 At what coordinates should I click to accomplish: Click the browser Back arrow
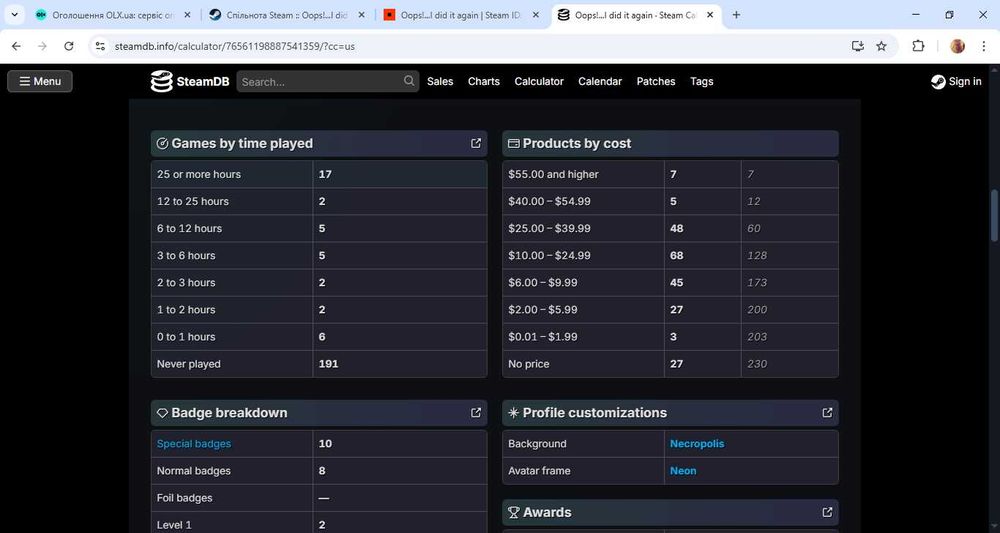click(x=17, y=46)
